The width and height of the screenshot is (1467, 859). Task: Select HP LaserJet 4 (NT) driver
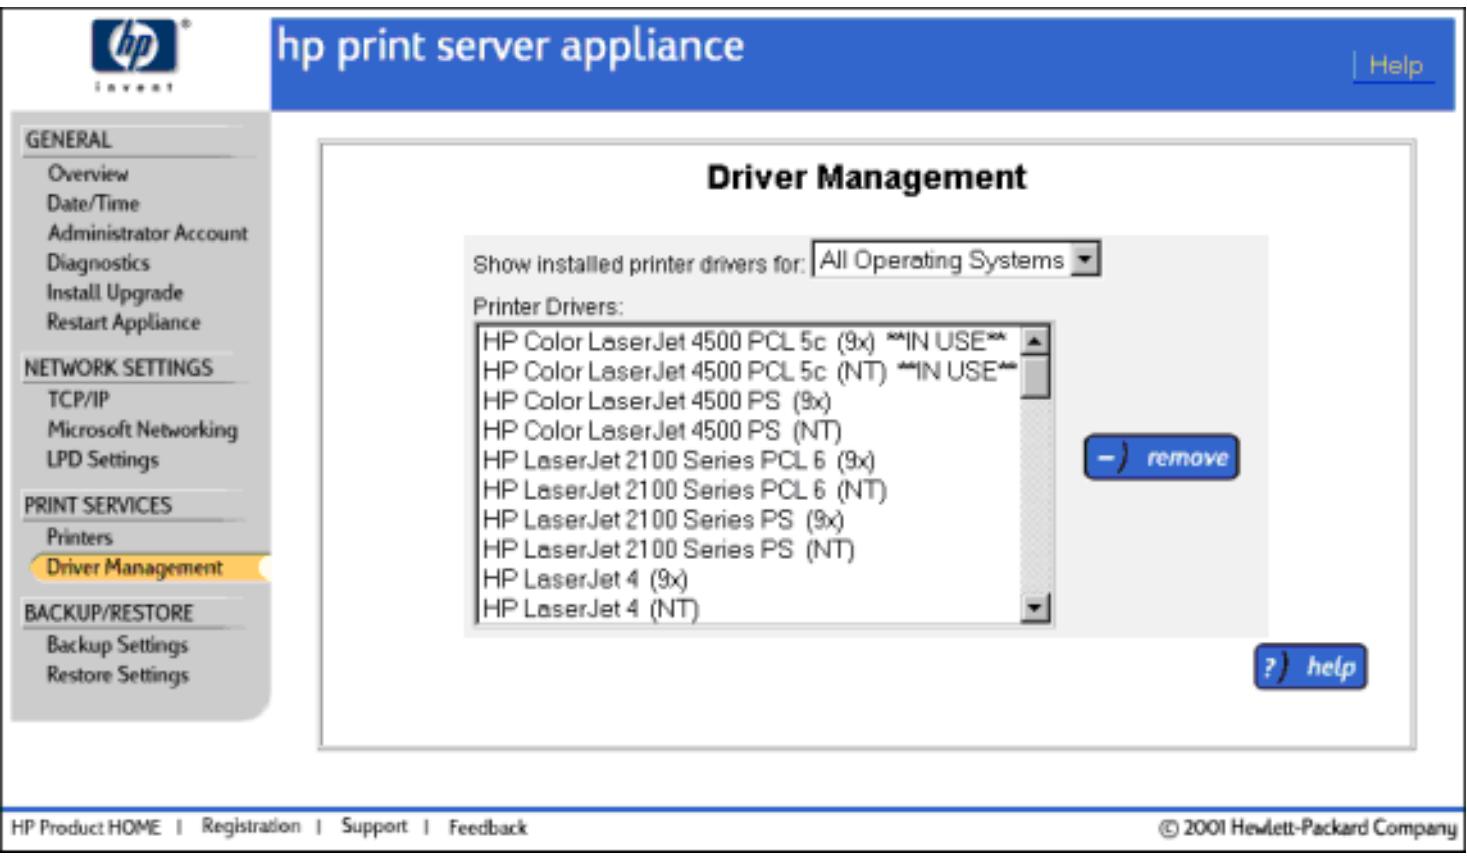click(x=748, y=608)
